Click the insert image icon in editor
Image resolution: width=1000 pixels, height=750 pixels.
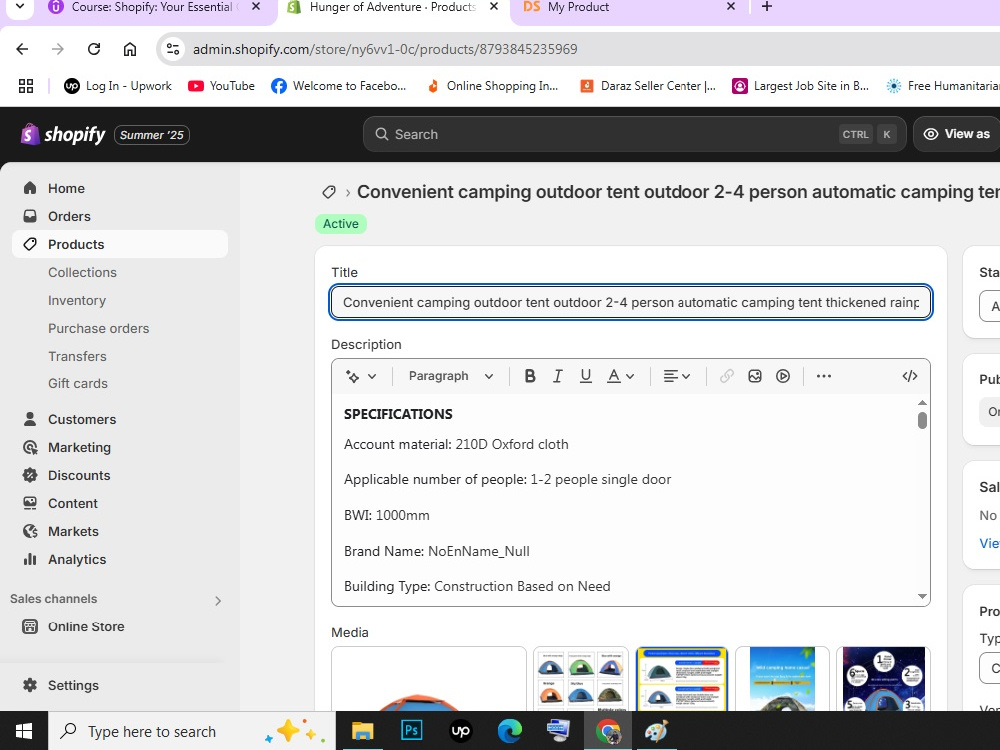coord(754,376)
